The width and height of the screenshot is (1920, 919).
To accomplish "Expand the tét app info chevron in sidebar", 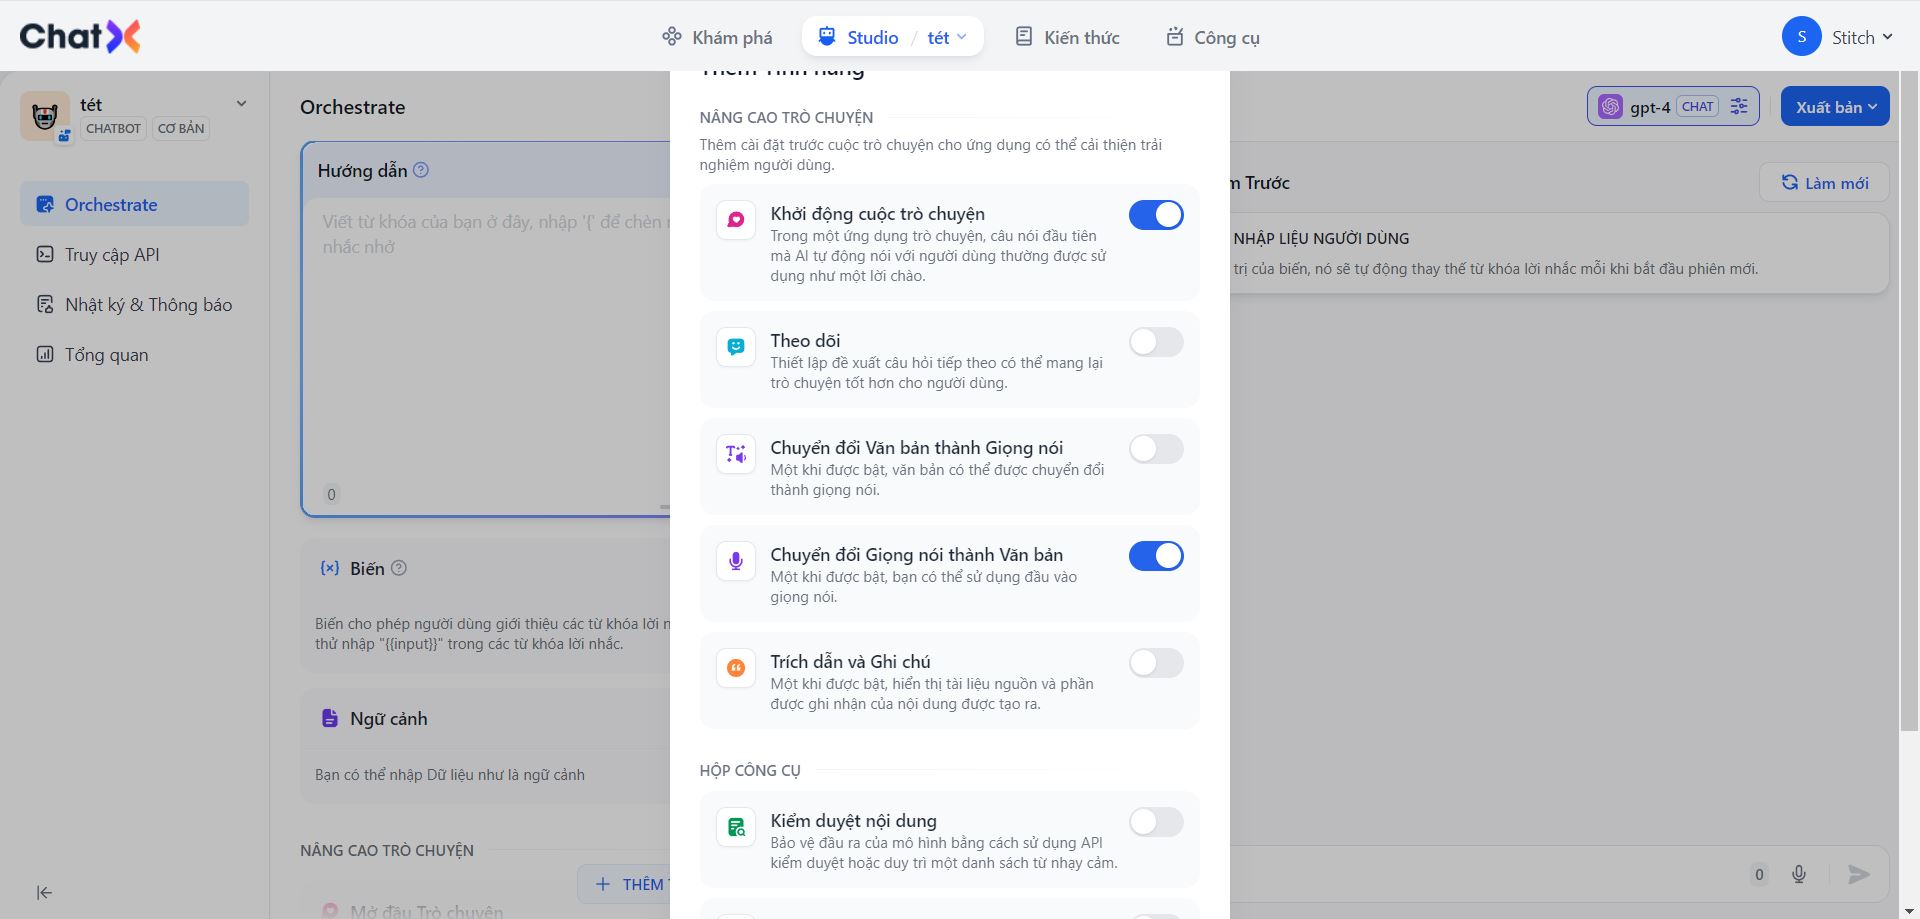I will pyautogui.click(x=241, y=104).
